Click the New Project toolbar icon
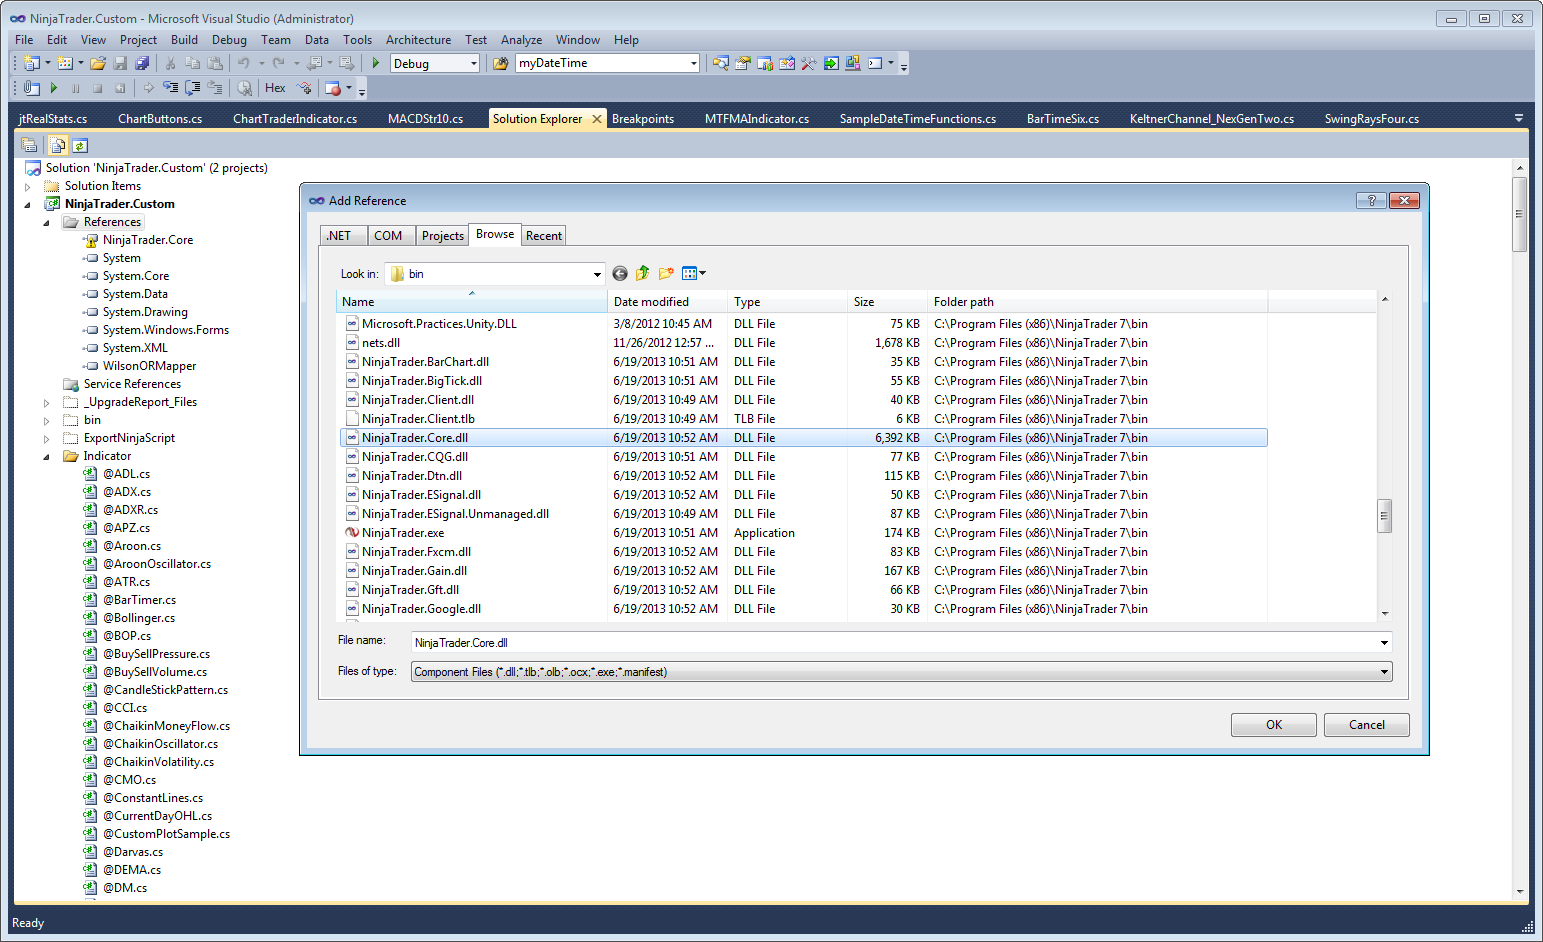The width and height of the screenshot is (1543, 942). pos(32,63)
